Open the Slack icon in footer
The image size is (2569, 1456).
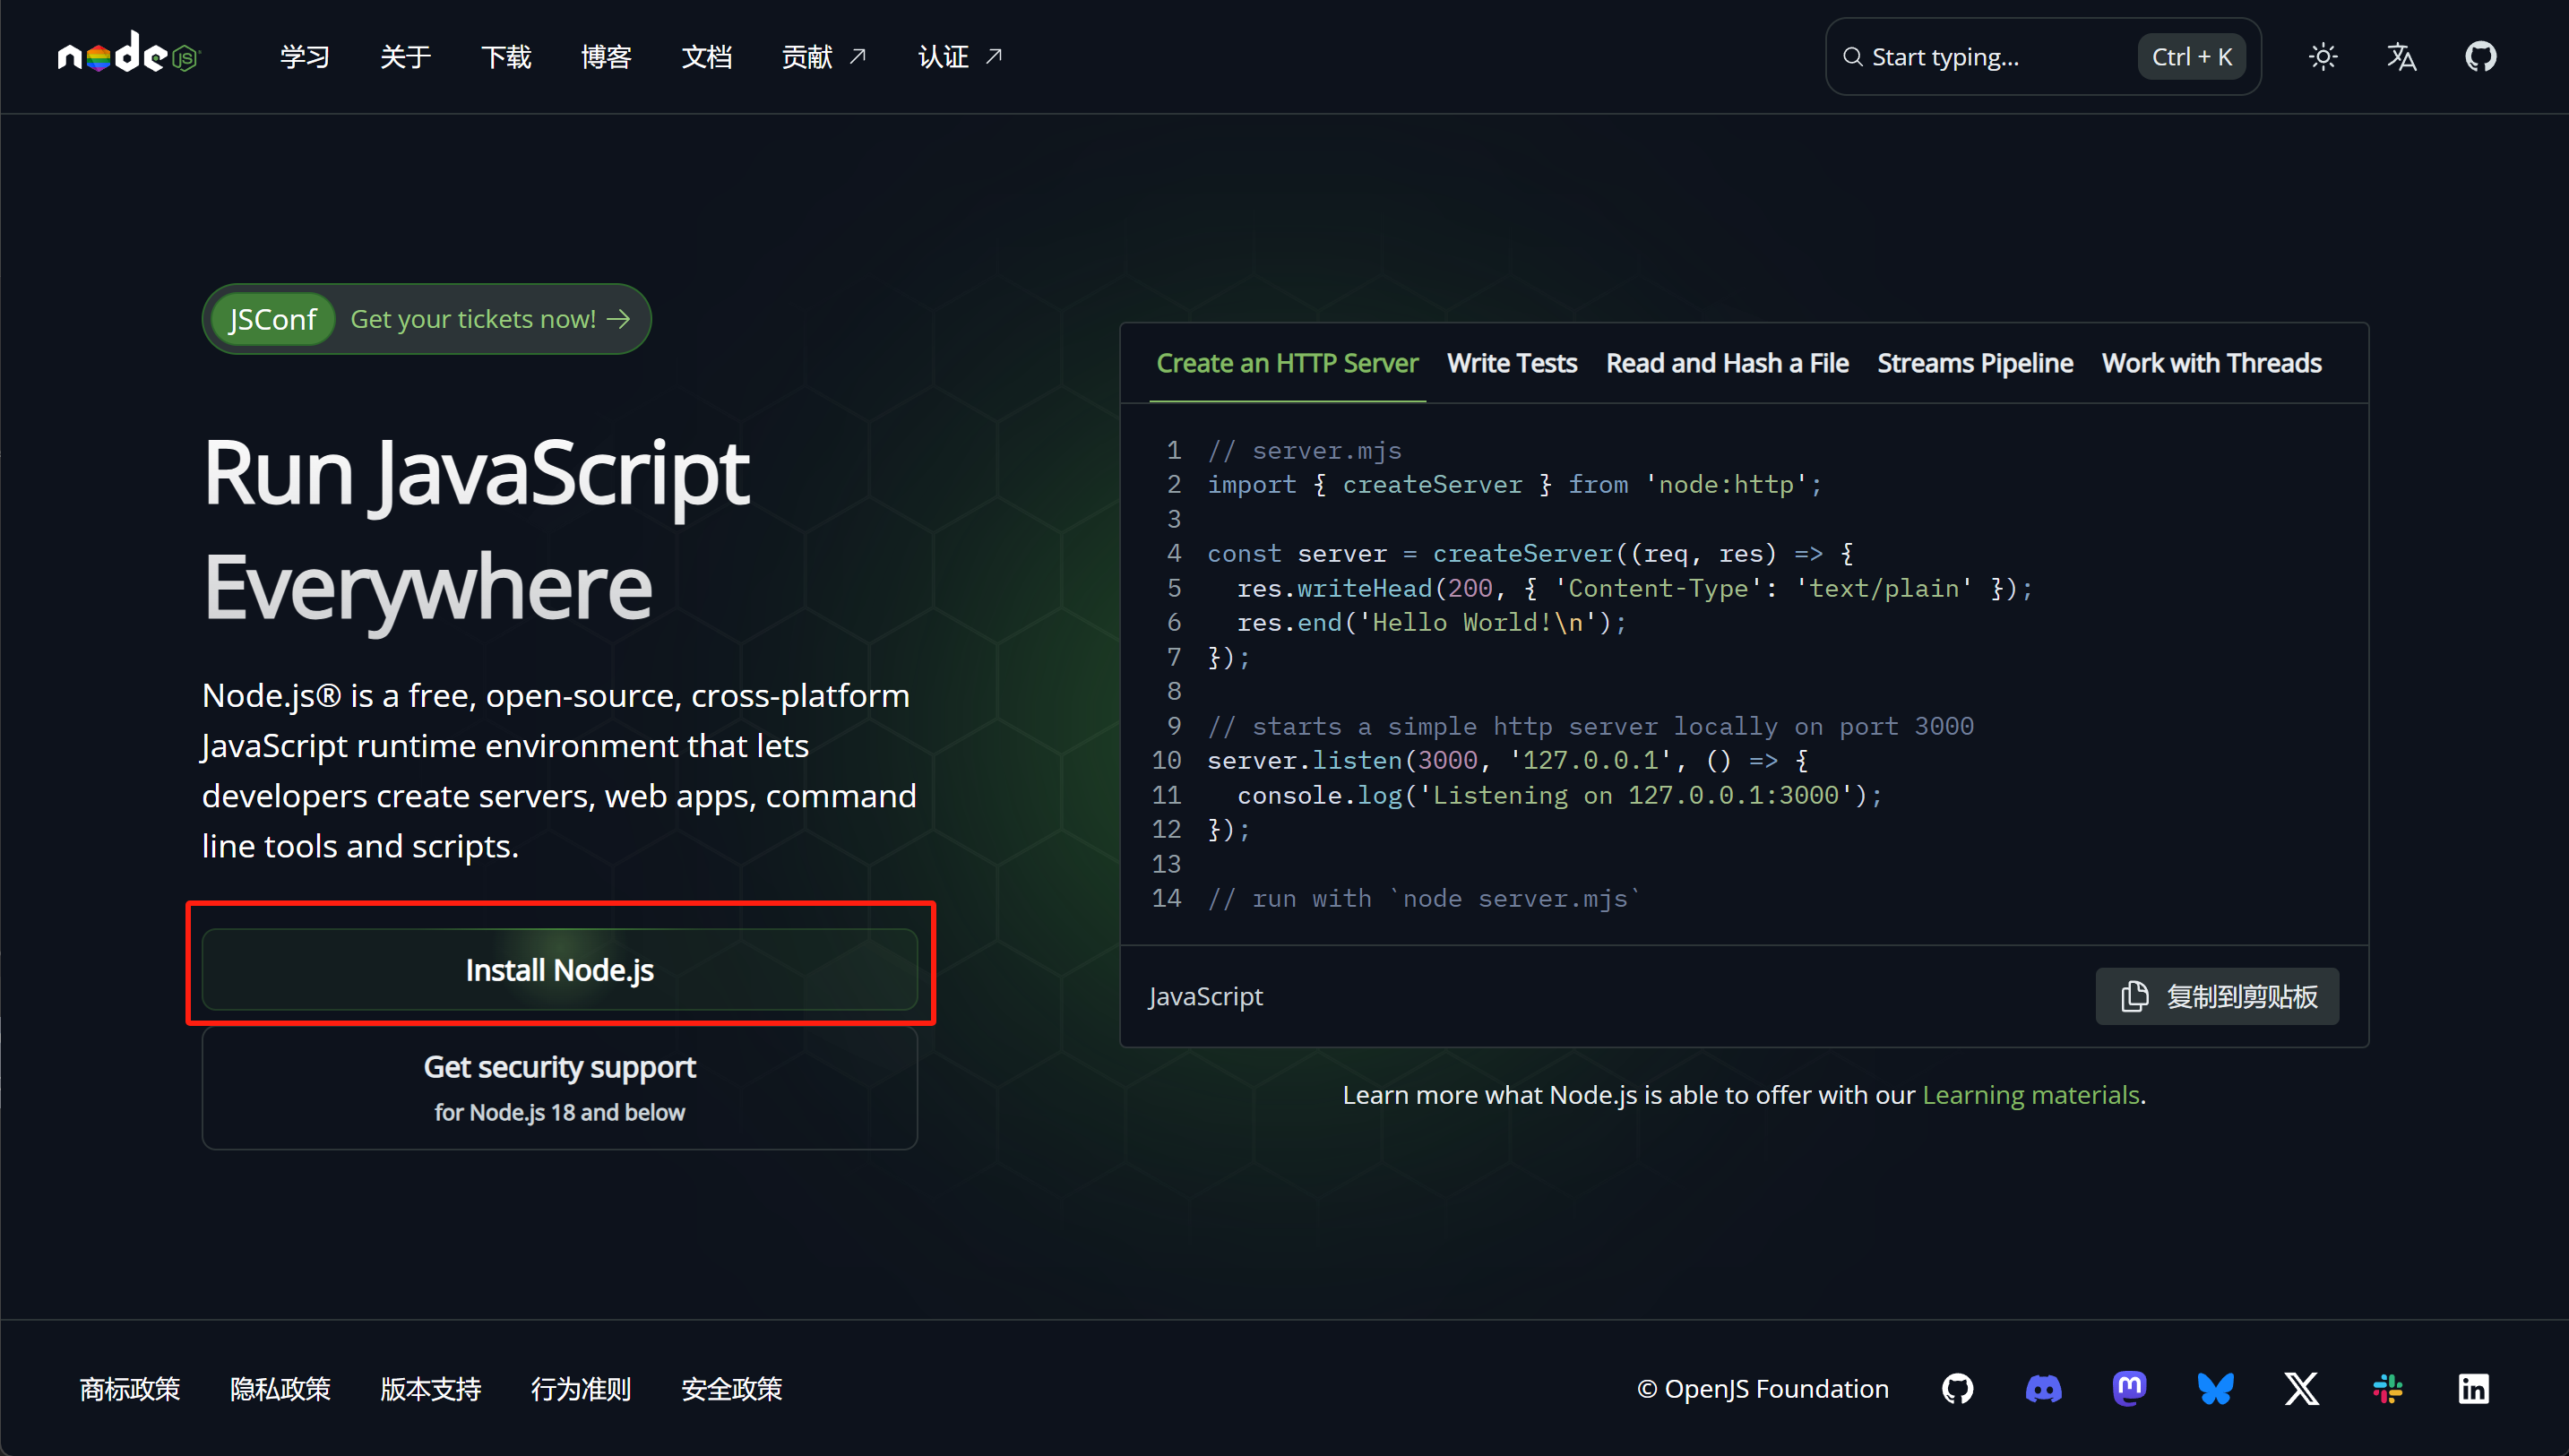coord(2387,1389)
